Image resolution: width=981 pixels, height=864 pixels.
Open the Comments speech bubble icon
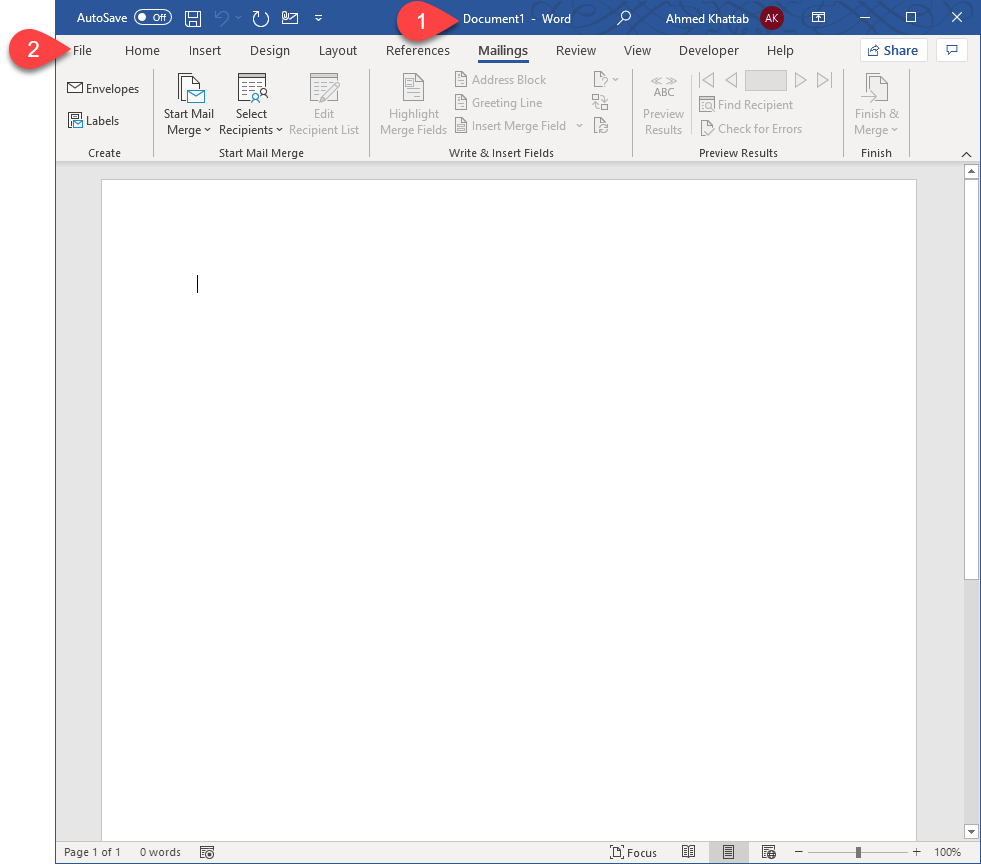pyautogui.click(x=952, y=50)
